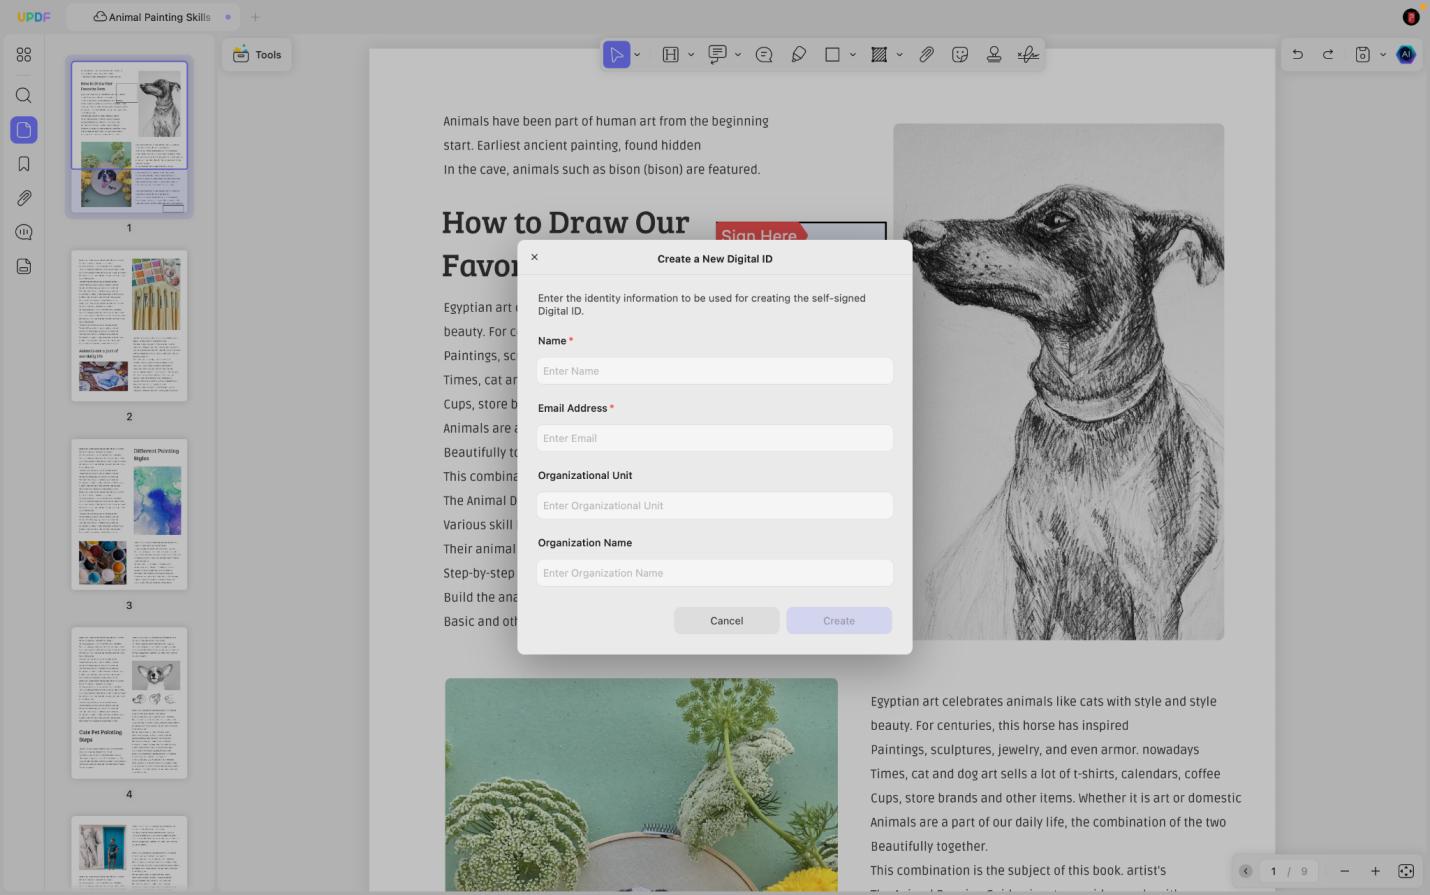
Task: Select the stamp tool in the toolbar
Action: (x=994, y=55)
